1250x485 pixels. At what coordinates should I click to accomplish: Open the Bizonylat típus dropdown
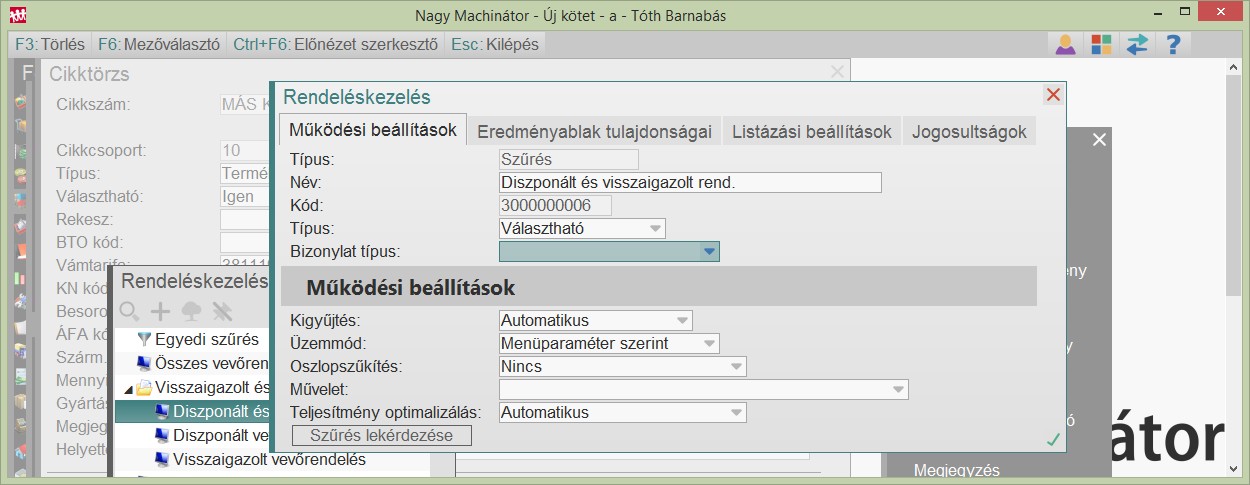pos(609,251)
